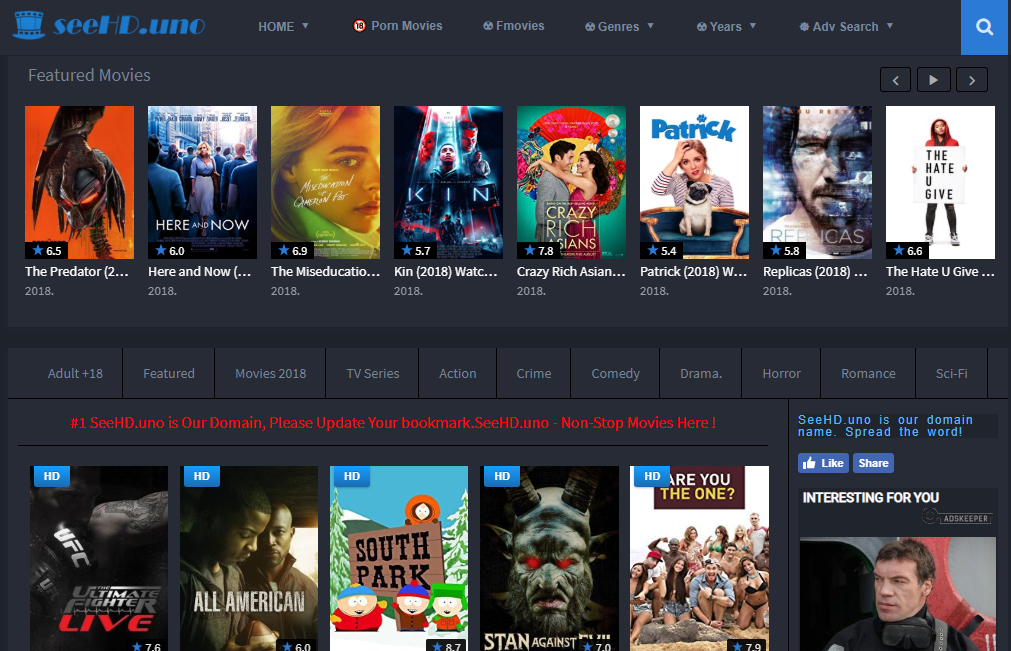The image size is (1011, 651).
Task: Open The Miseducation movie title link
Action: coord(325,271)
